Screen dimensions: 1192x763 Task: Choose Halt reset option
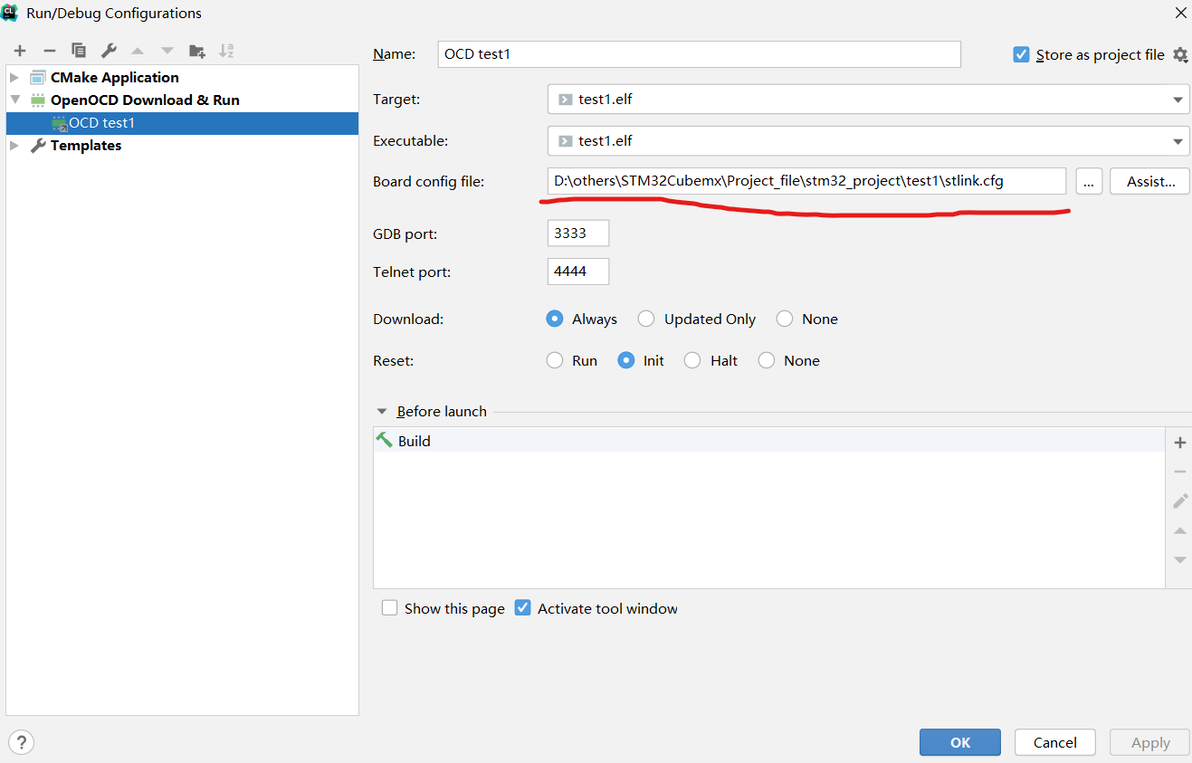[692, 361]
